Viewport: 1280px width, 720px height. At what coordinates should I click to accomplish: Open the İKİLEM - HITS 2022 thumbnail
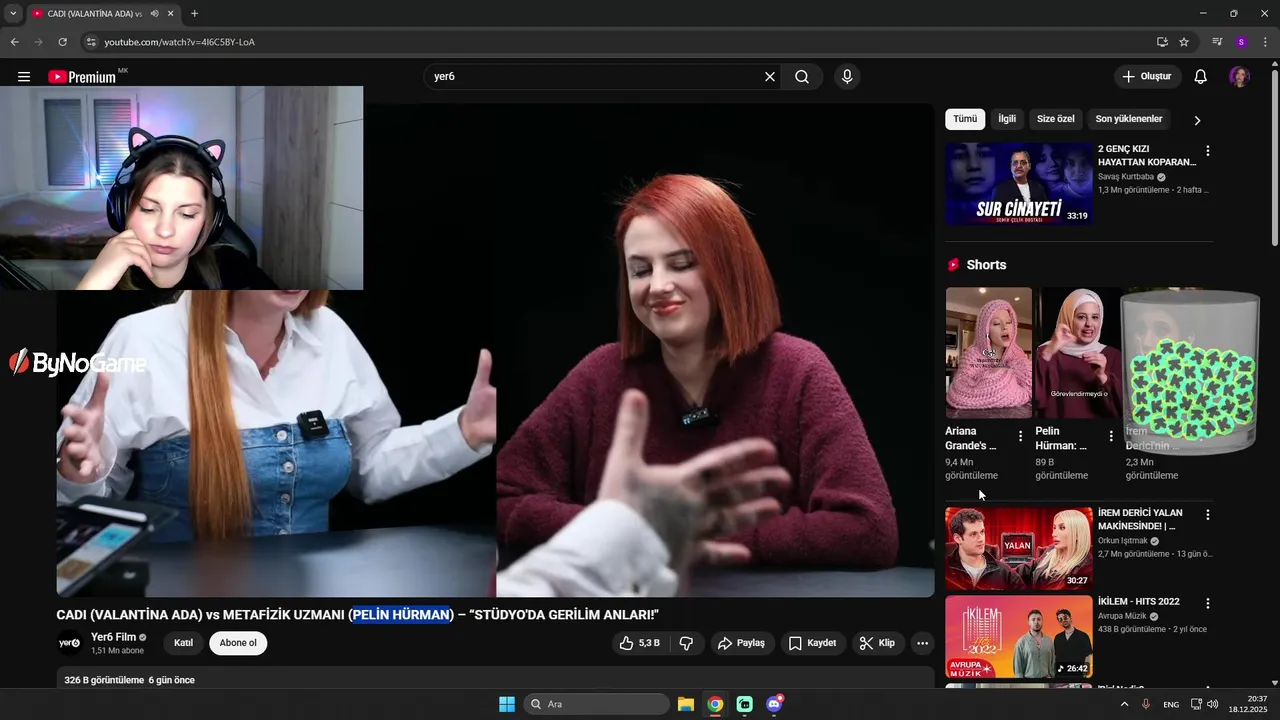pos(1019,637)
